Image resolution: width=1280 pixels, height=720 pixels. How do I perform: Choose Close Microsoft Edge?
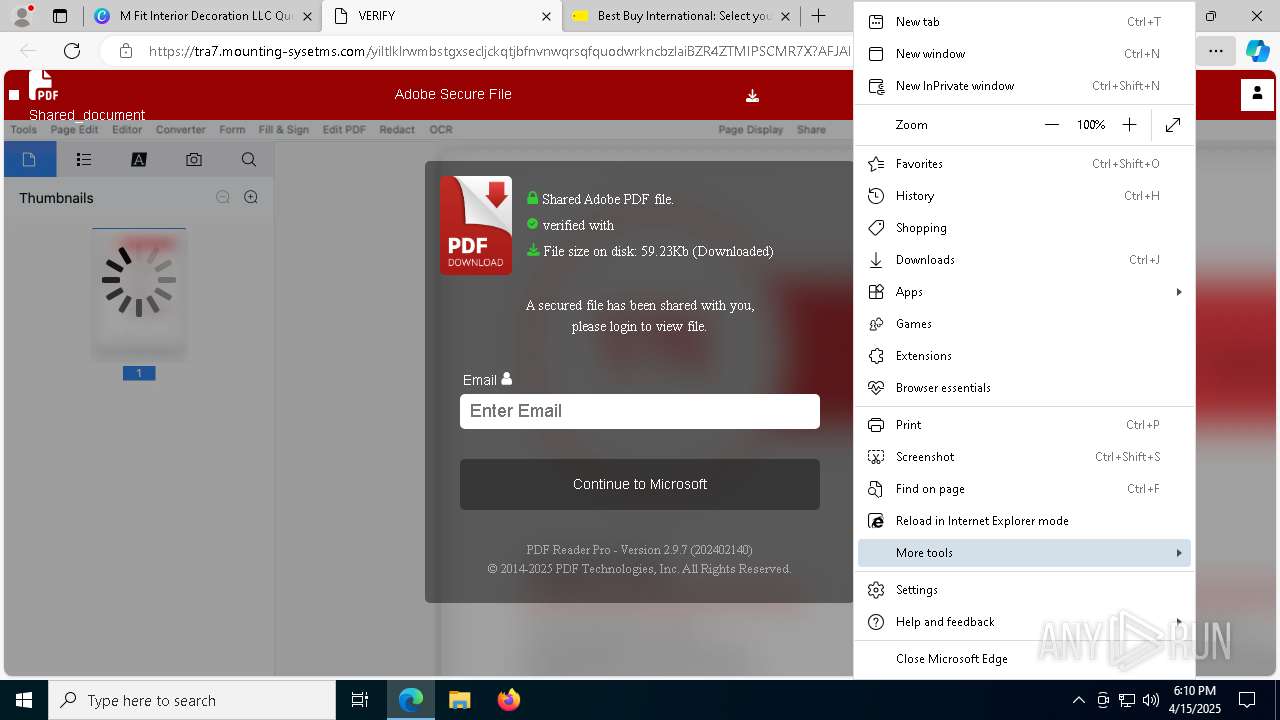click(1024, 659)
